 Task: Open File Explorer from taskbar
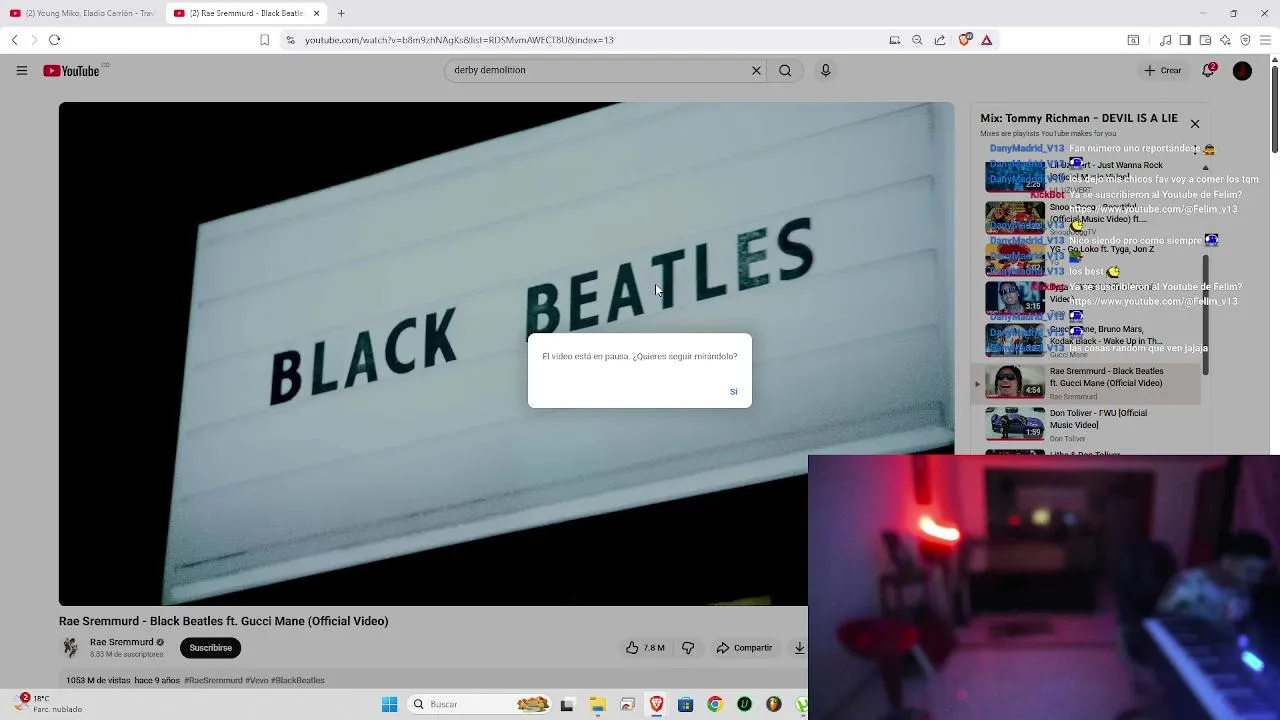(597, 704)
